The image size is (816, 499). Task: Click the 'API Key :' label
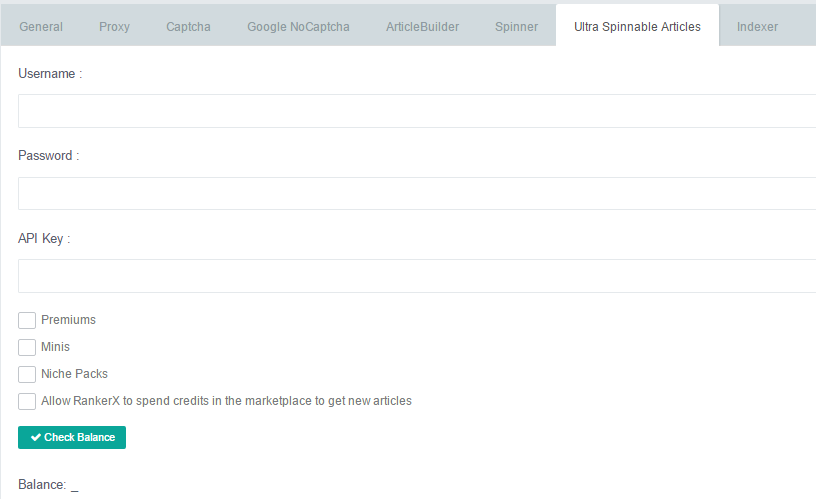44,238
